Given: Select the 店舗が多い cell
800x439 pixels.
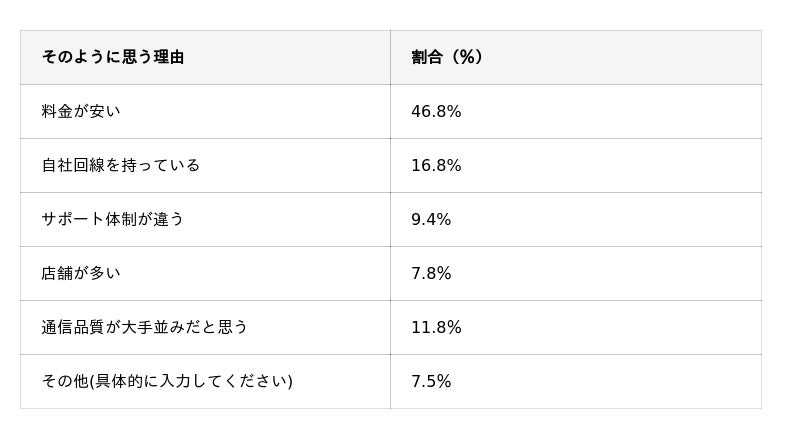Looking at the screenshot, I should [x=81, y=273].
